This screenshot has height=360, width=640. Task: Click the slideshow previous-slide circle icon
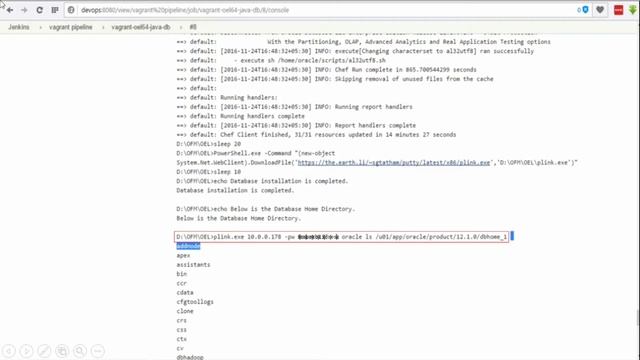[x=9, y=351]
